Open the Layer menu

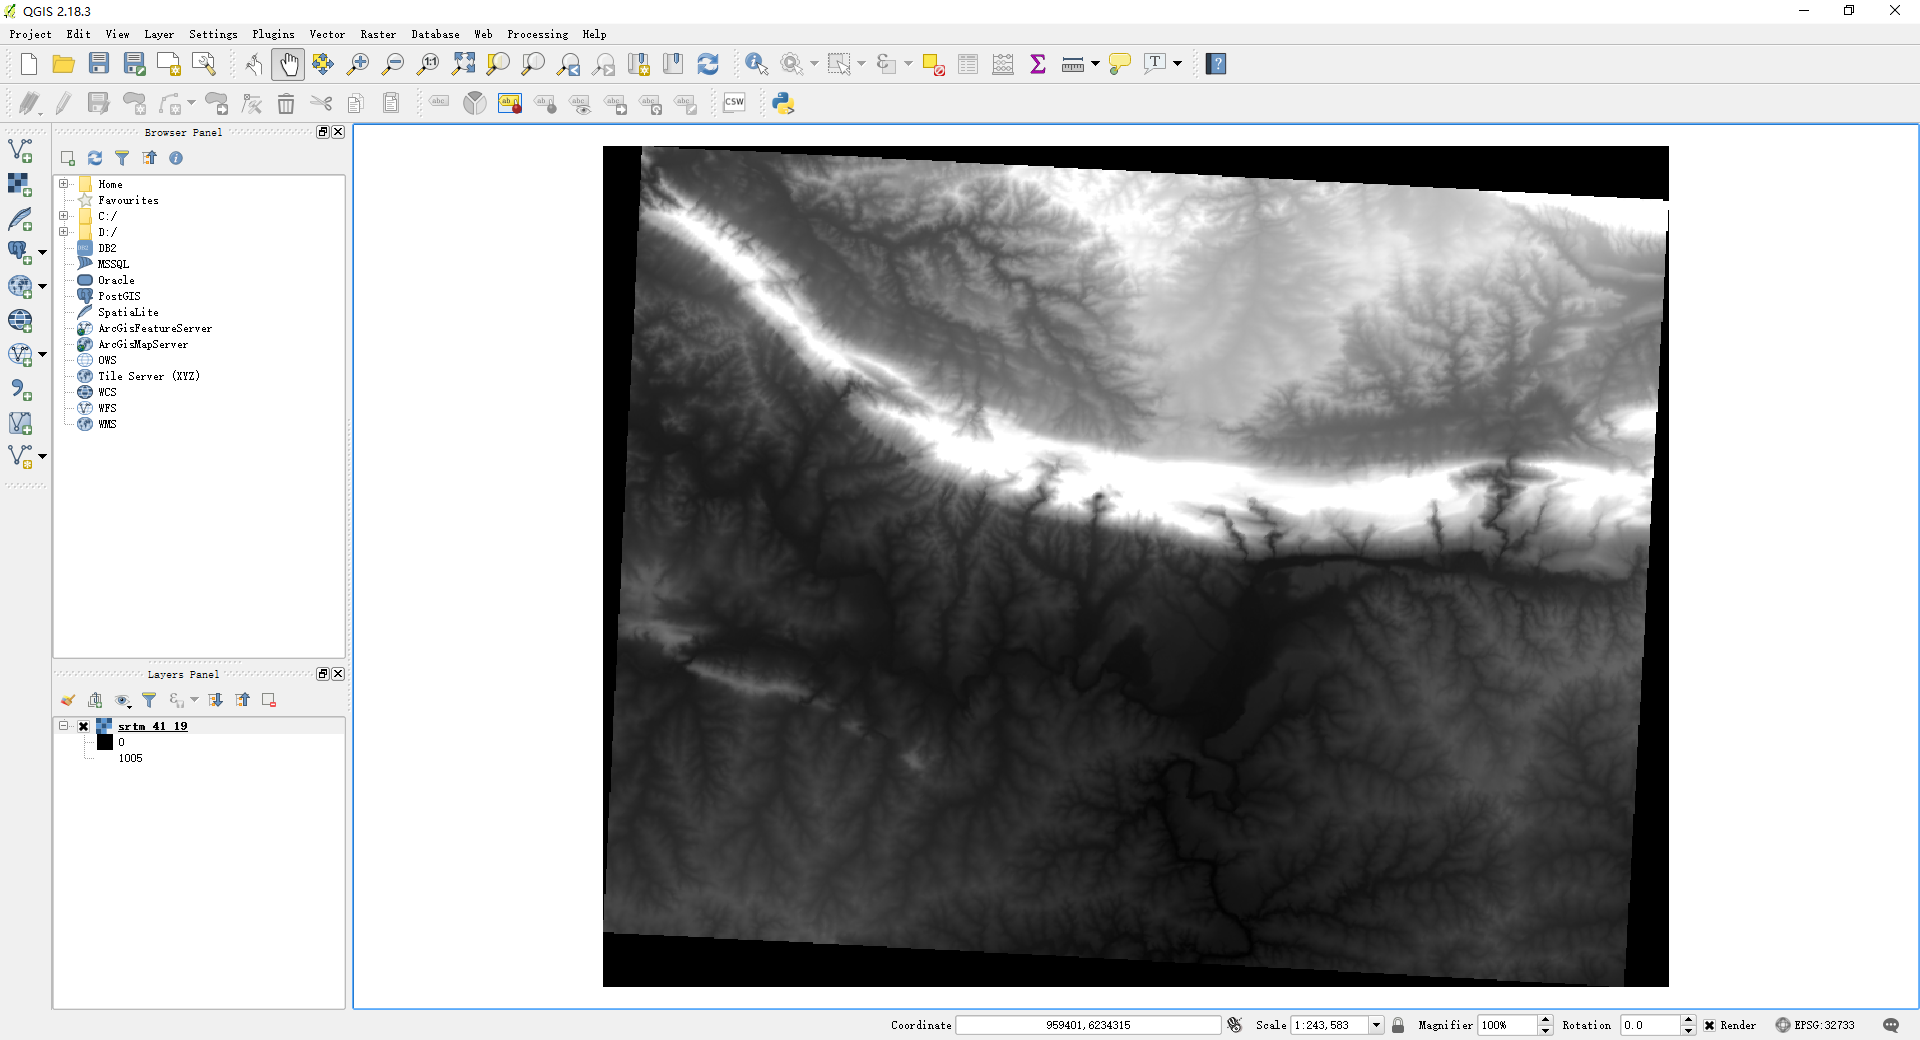point(159,34)
